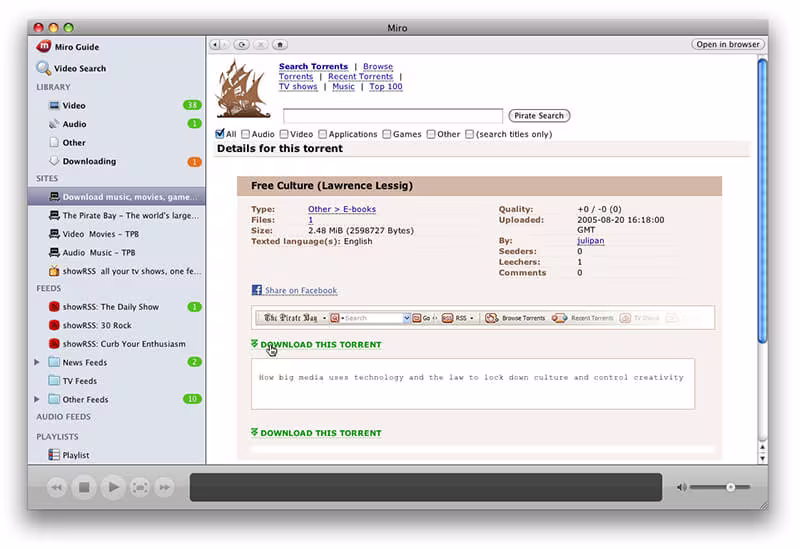Check the Audio category checkbox

[x=245, y=134]
